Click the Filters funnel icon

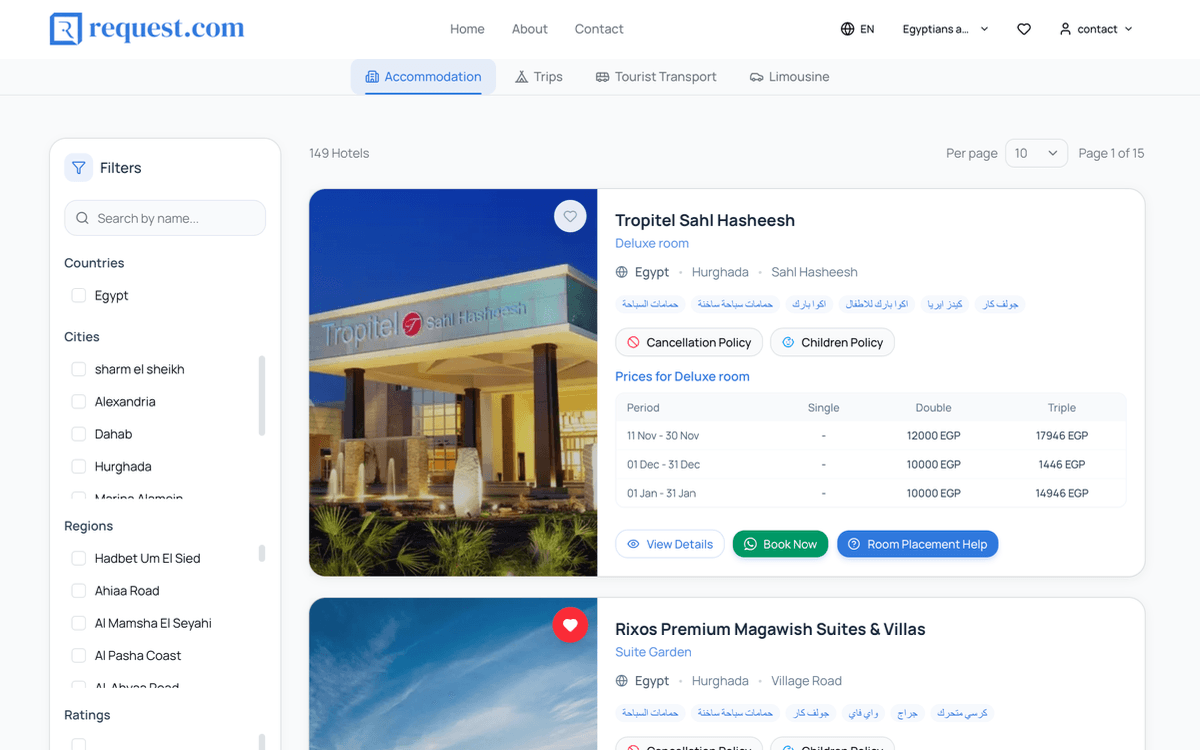(79, 168)
